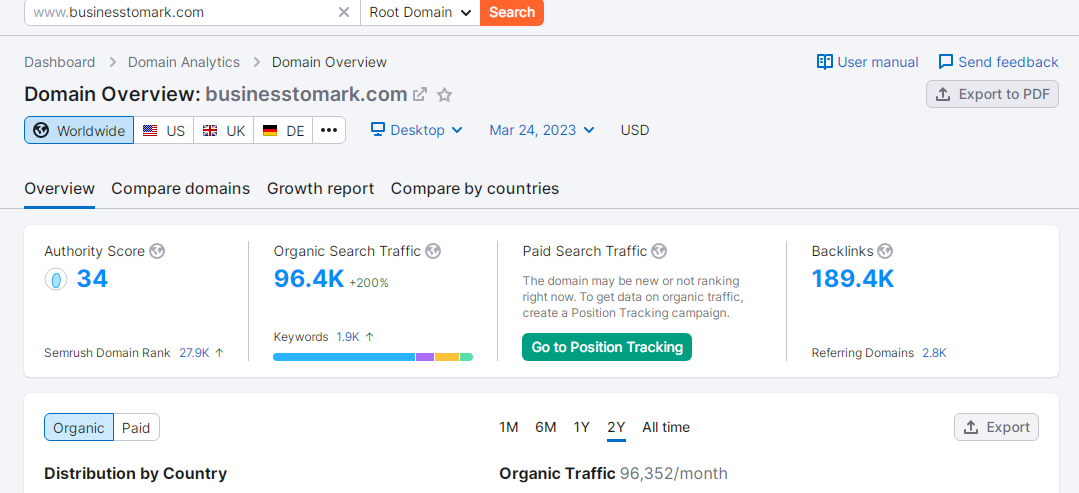Select the Organic toggle
This screenshot has width=1079, height=493.
click(78, 428)
